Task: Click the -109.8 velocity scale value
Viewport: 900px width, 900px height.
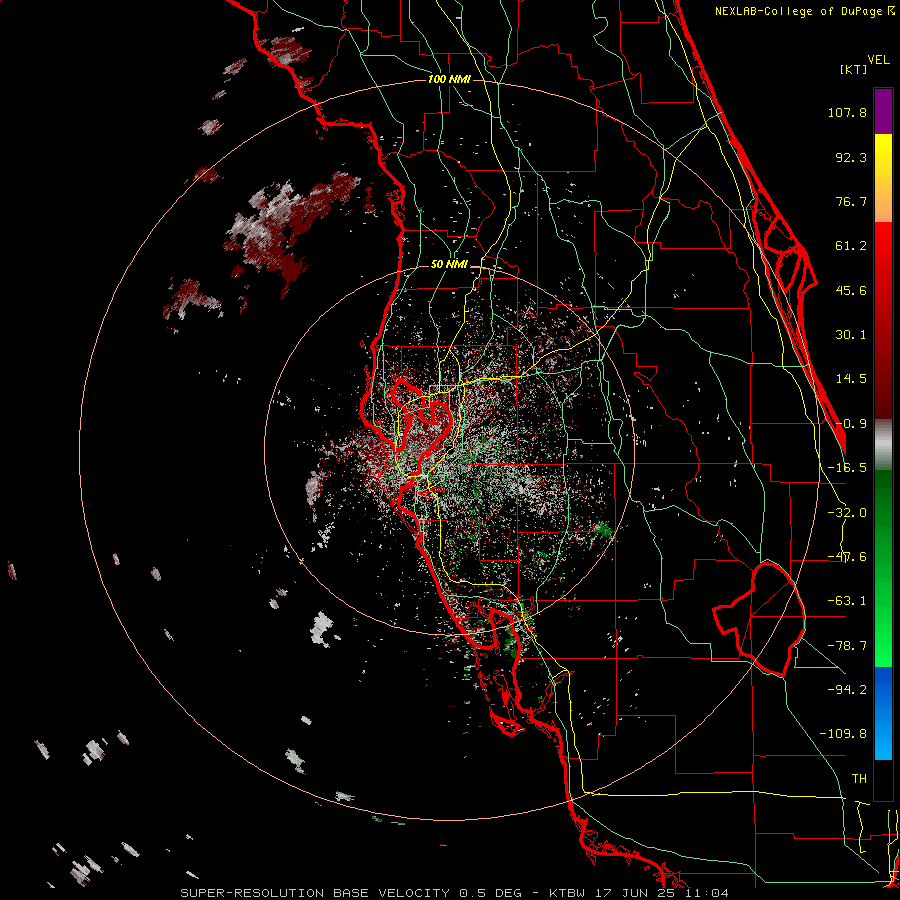Action: pos(843,734)
